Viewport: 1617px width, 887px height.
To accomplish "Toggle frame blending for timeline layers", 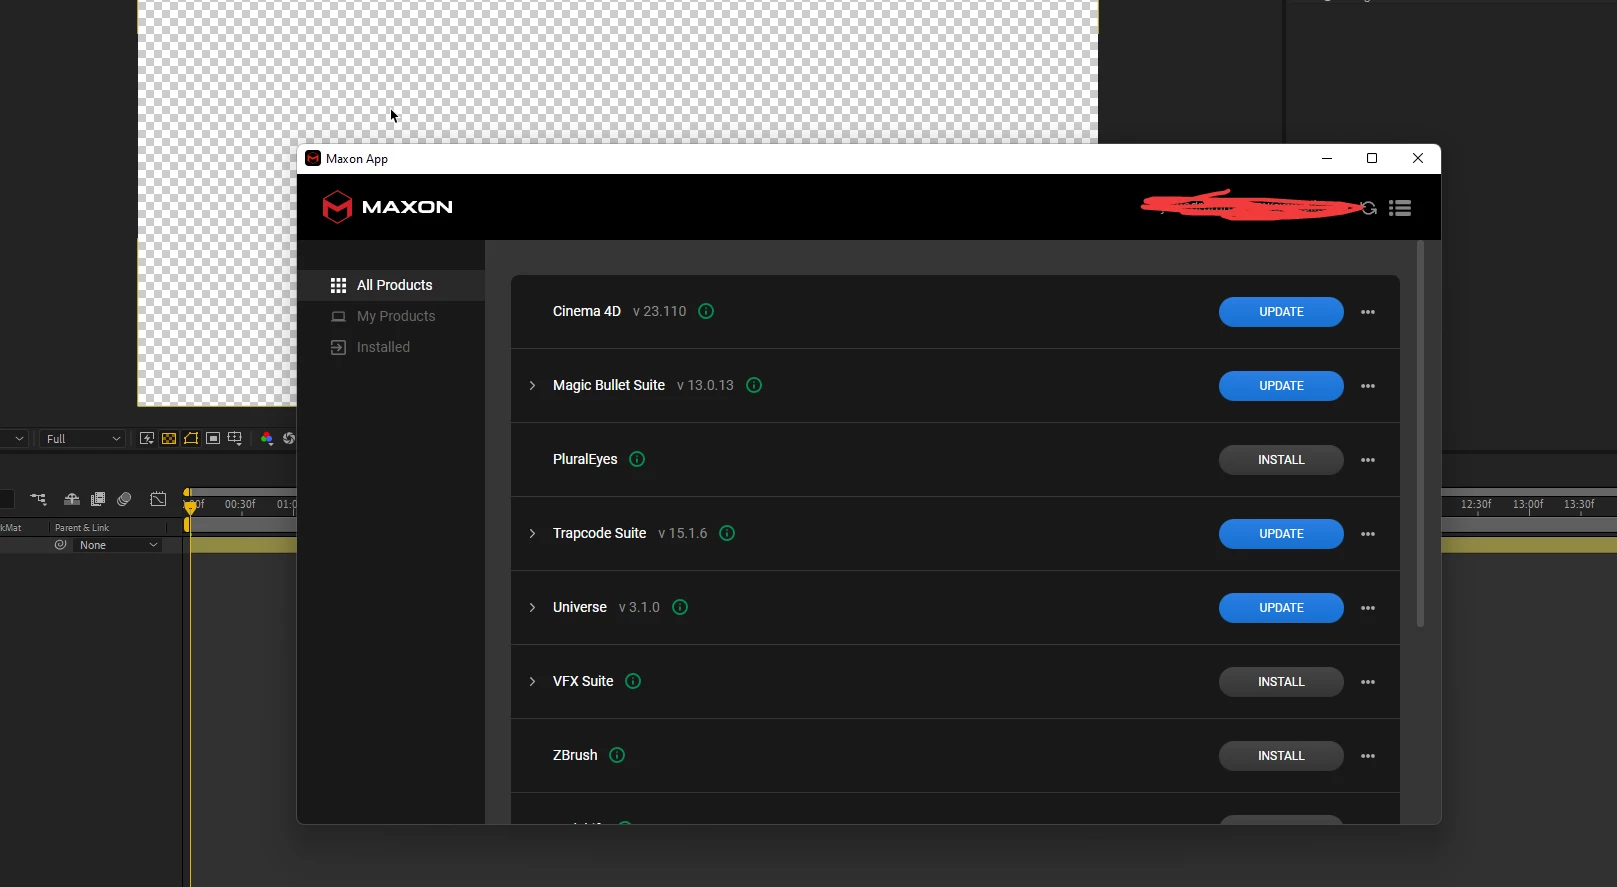I will [98, 499].
